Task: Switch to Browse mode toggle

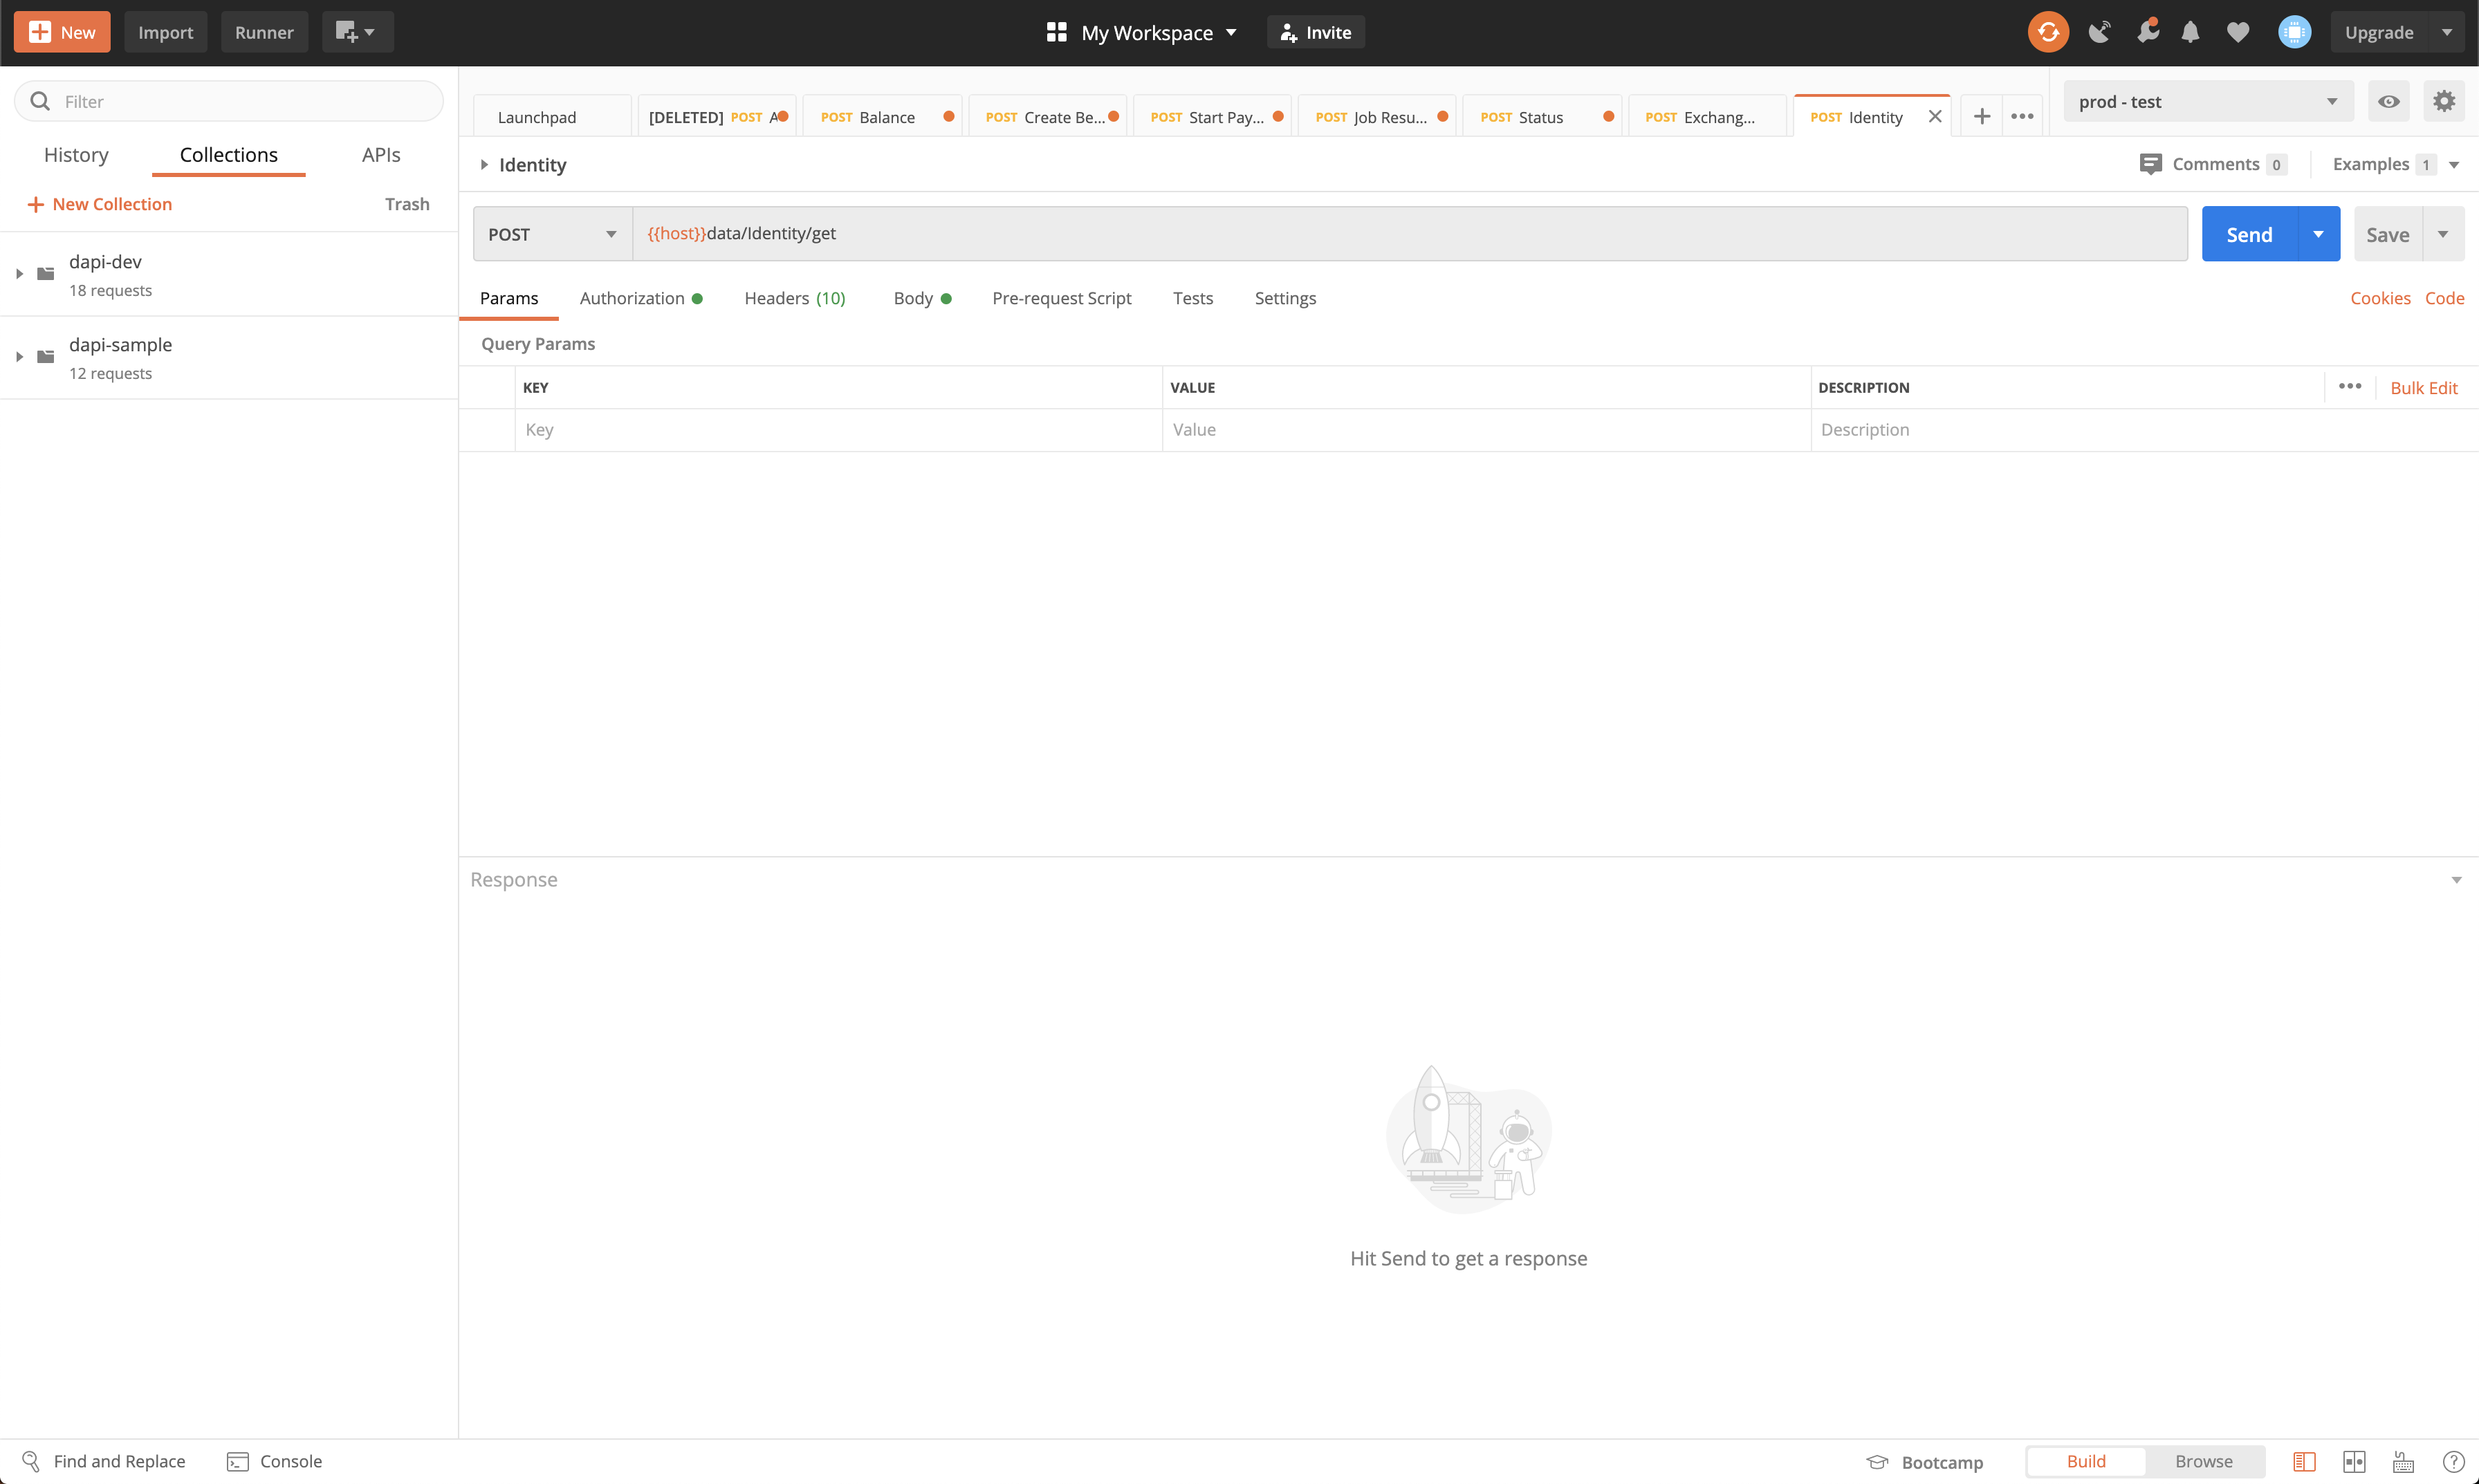Action: [x=2203, y=1461]
